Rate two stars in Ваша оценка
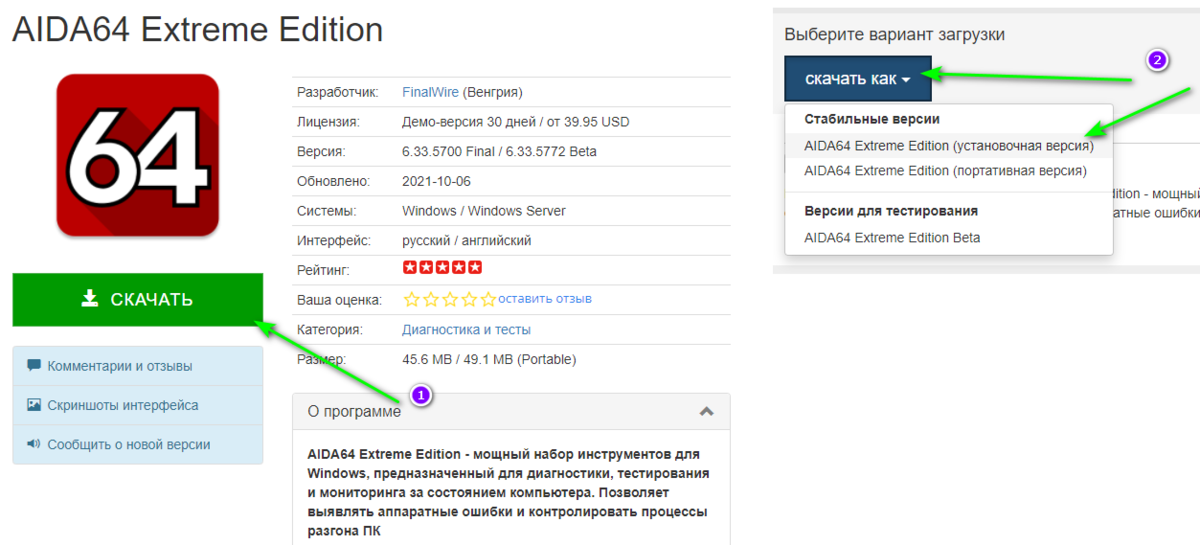The height and width of the screenshot is (545, 1200). point(430,299)
